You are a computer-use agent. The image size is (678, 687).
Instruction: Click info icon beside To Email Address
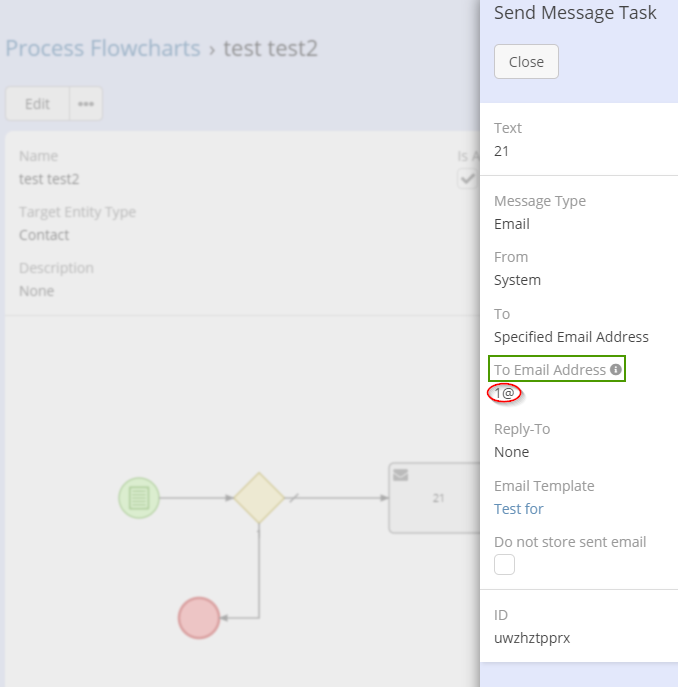pos(616,370)
